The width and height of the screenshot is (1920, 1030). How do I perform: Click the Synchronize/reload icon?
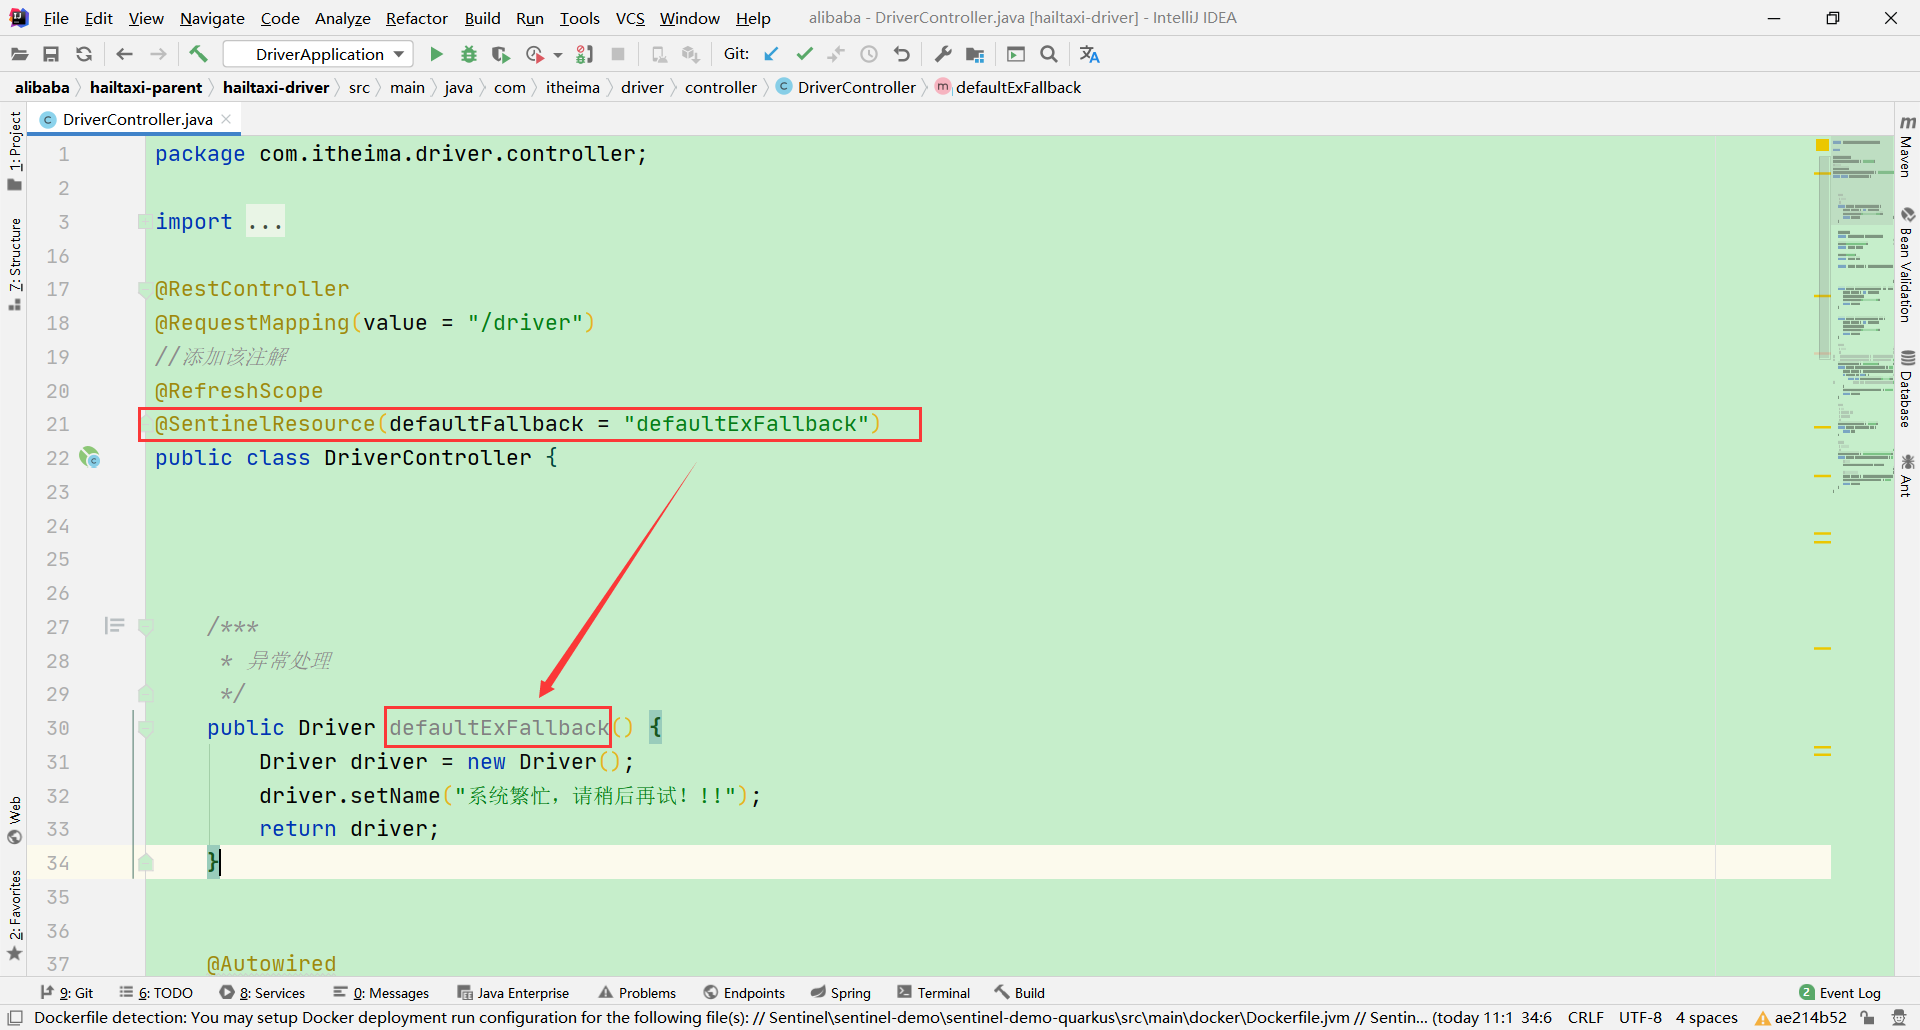(84, 54)
